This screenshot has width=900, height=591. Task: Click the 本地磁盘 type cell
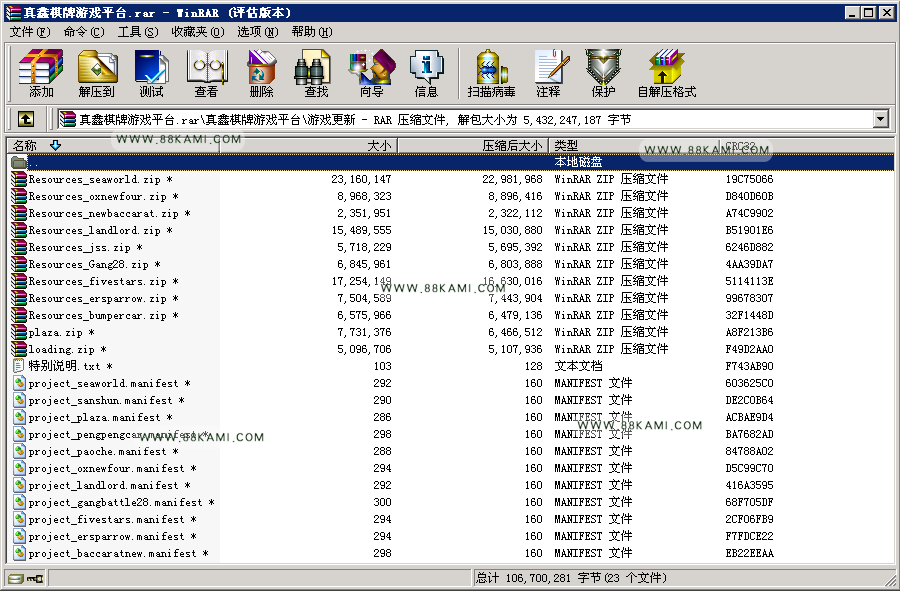click(579, 162)
